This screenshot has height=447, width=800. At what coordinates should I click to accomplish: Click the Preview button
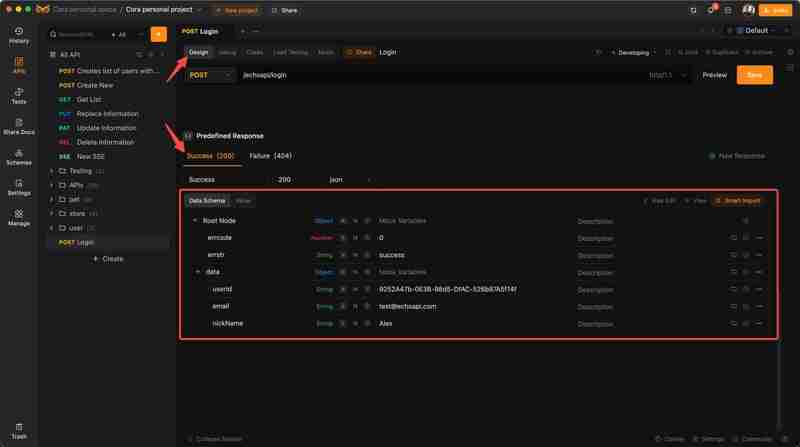click(x=714, y=75)
